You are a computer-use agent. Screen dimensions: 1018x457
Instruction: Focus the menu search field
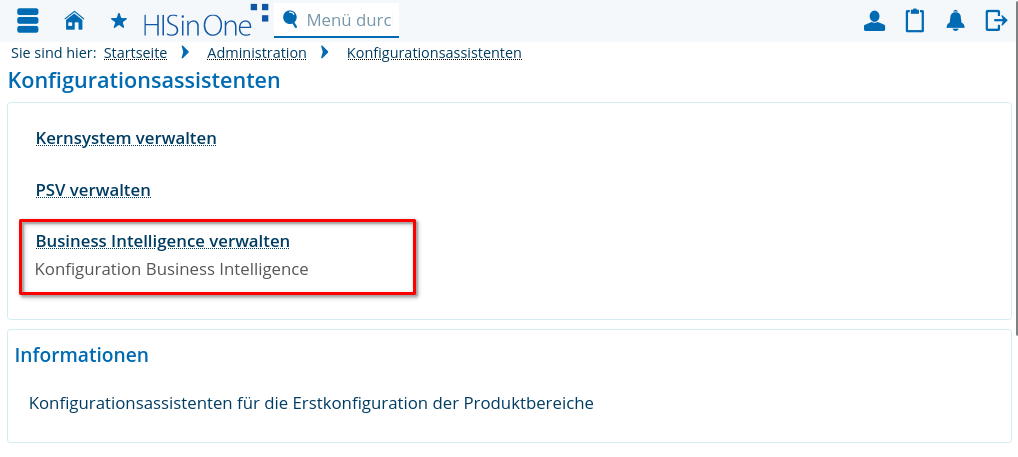[348, 20]
